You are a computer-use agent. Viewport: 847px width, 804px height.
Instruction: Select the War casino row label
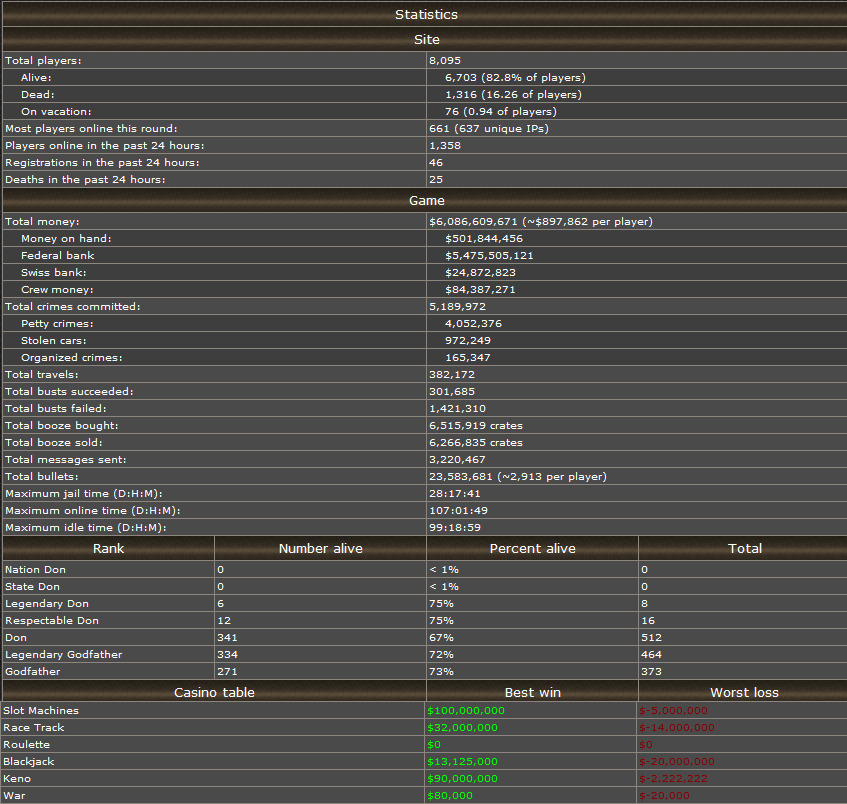pyautogui.click(x=14, y=796)
